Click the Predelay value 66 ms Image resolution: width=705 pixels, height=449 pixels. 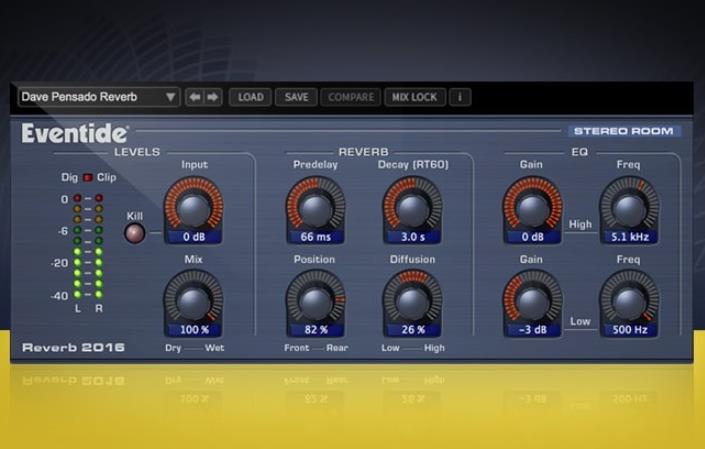click(x=316, y=237)
